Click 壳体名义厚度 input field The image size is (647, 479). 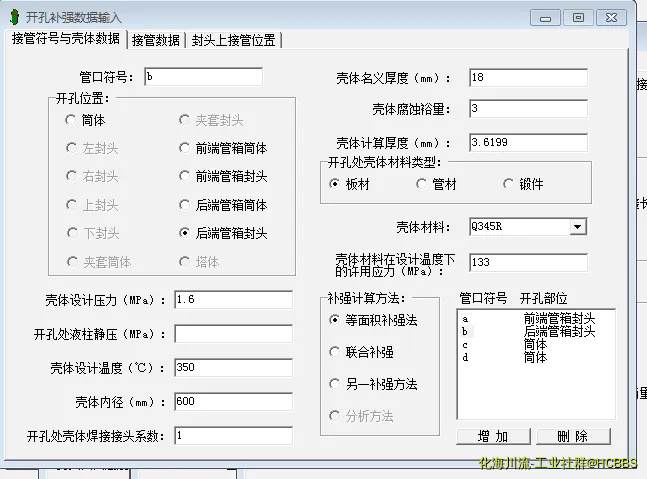click(x=528, y=78)
